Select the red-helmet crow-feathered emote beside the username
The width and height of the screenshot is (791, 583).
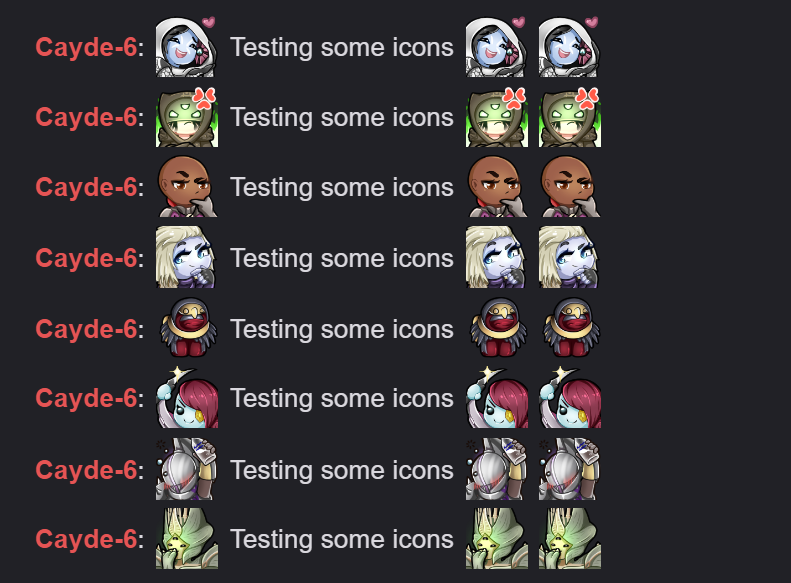(189, 328)
